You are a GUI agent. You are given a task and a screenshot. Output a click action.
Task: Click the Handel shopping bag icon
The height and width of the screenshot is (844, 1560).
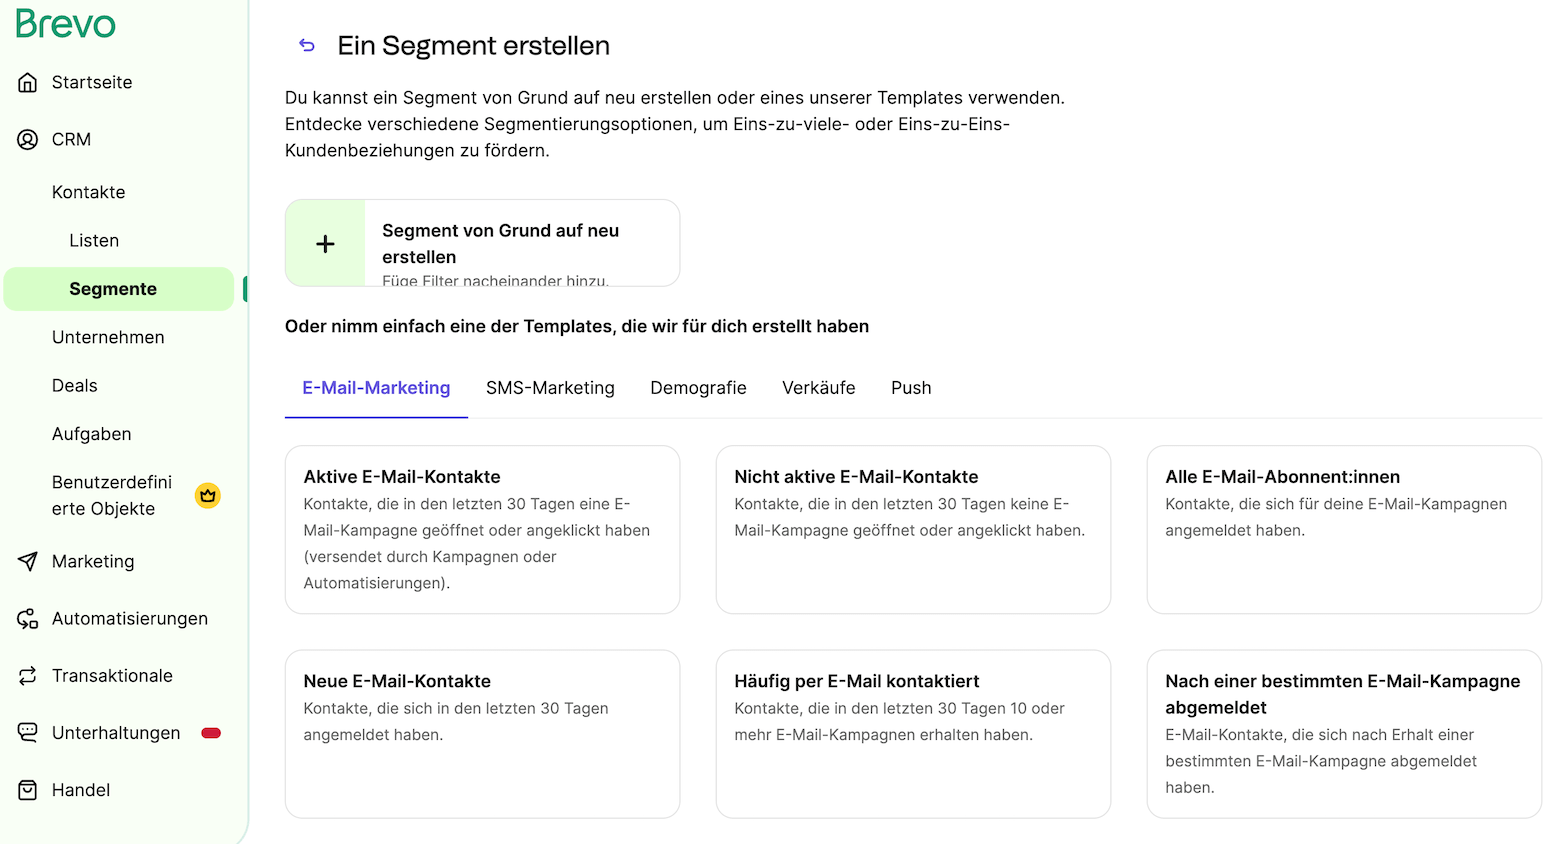click(x=28, y=790)
